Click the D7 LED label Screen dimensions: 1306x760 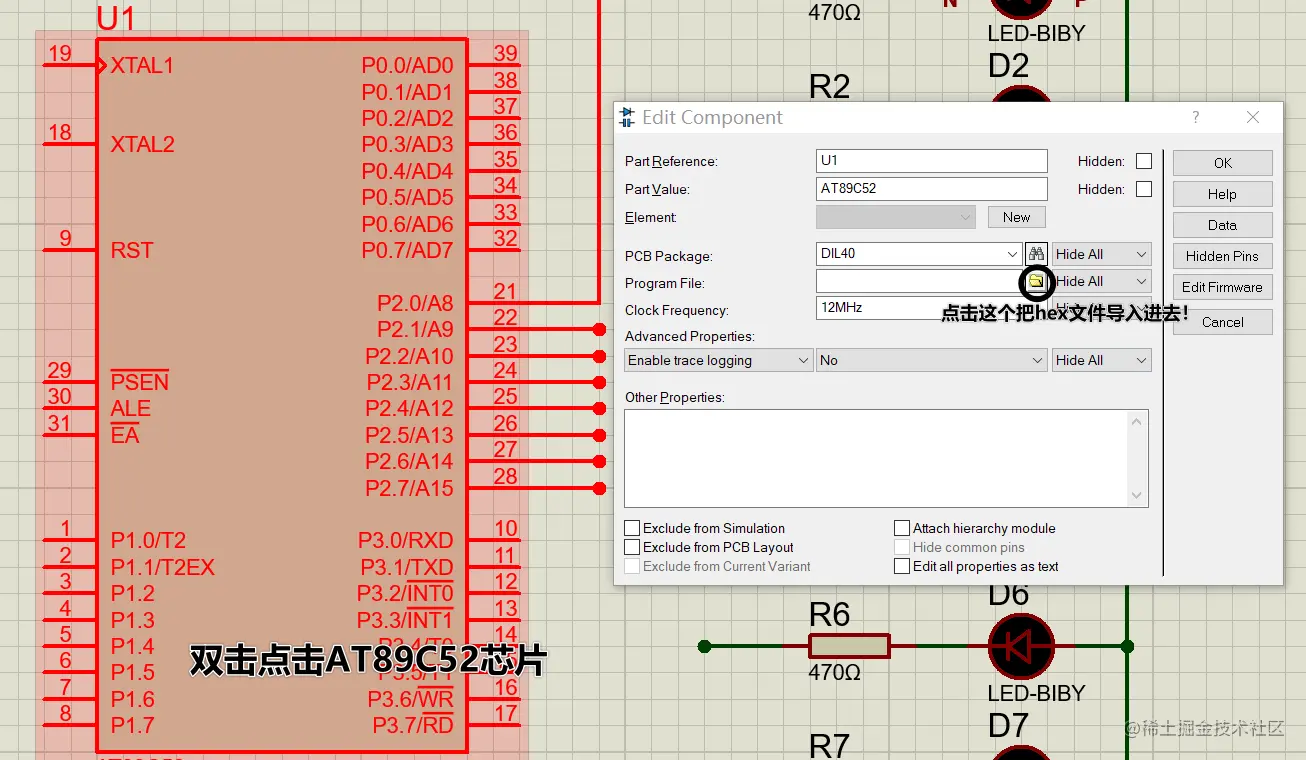[1008, 726]
